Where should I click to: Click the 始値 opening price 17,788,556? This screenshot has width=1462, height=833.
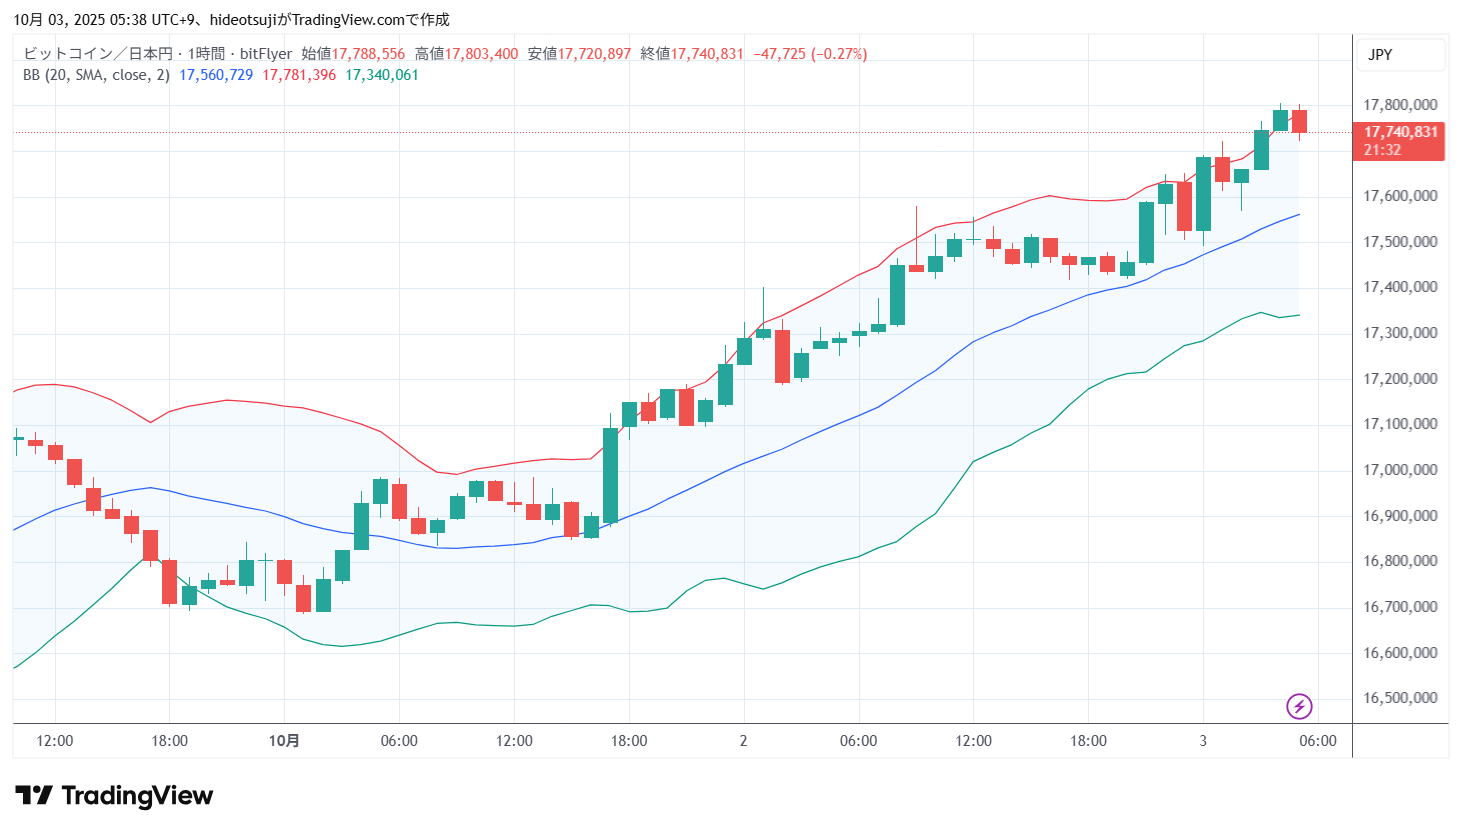[x=368, y=54]
